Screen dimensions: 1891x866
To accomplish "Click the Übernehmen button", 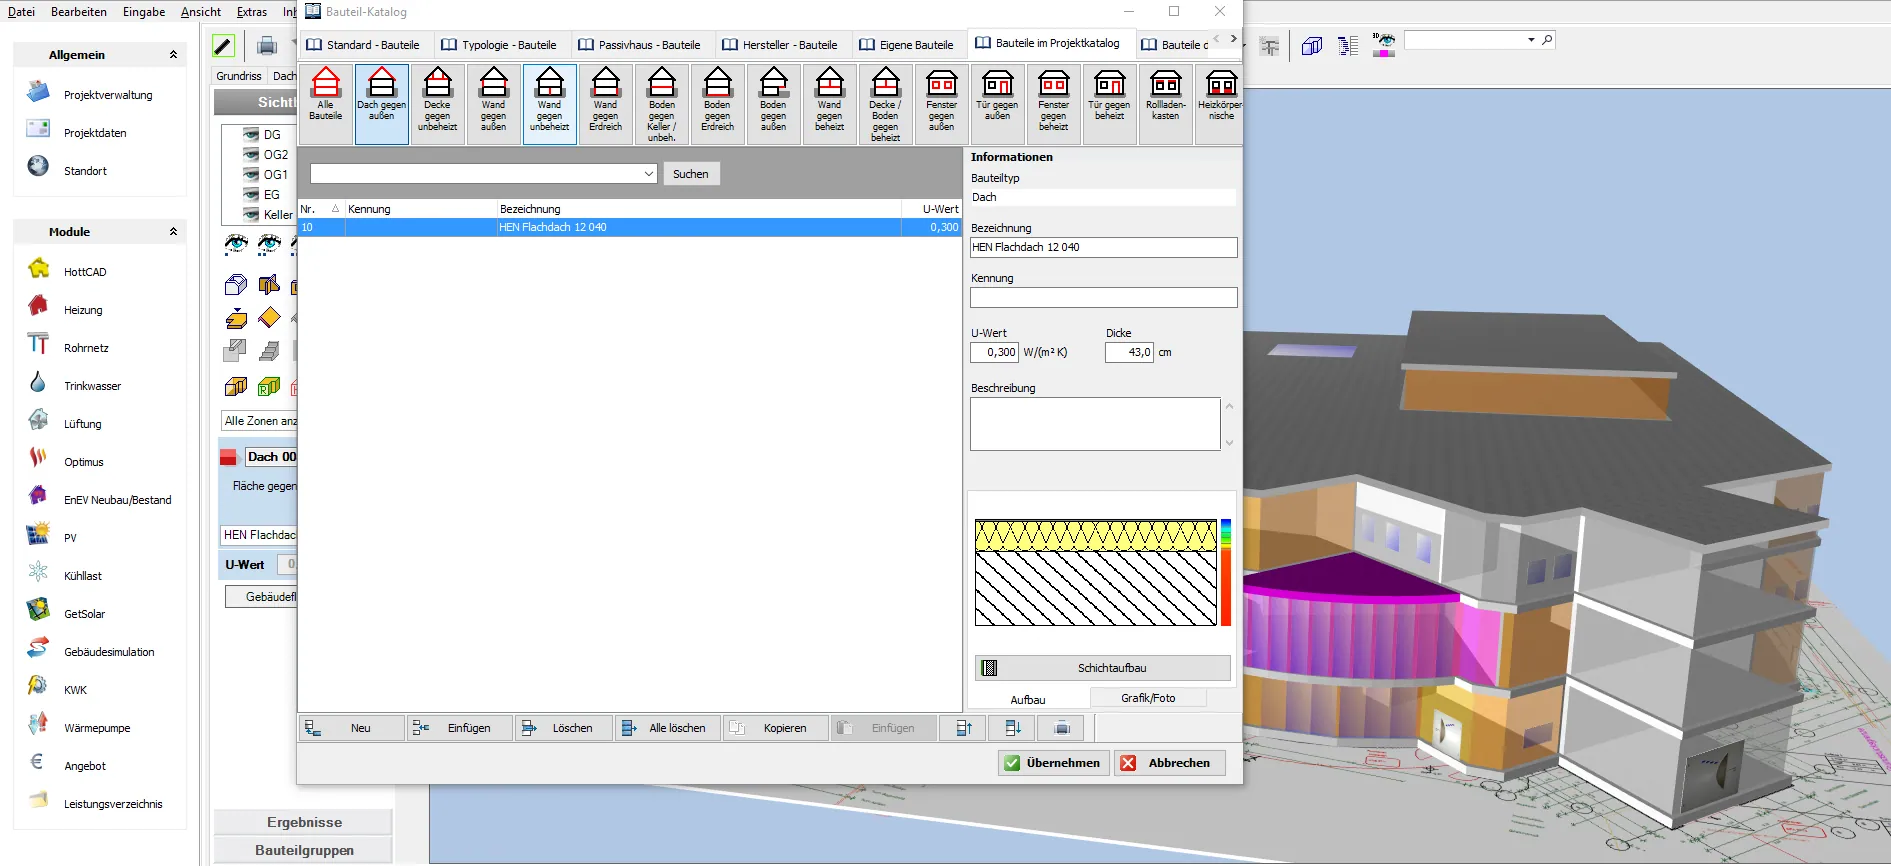I will 1053,763.
